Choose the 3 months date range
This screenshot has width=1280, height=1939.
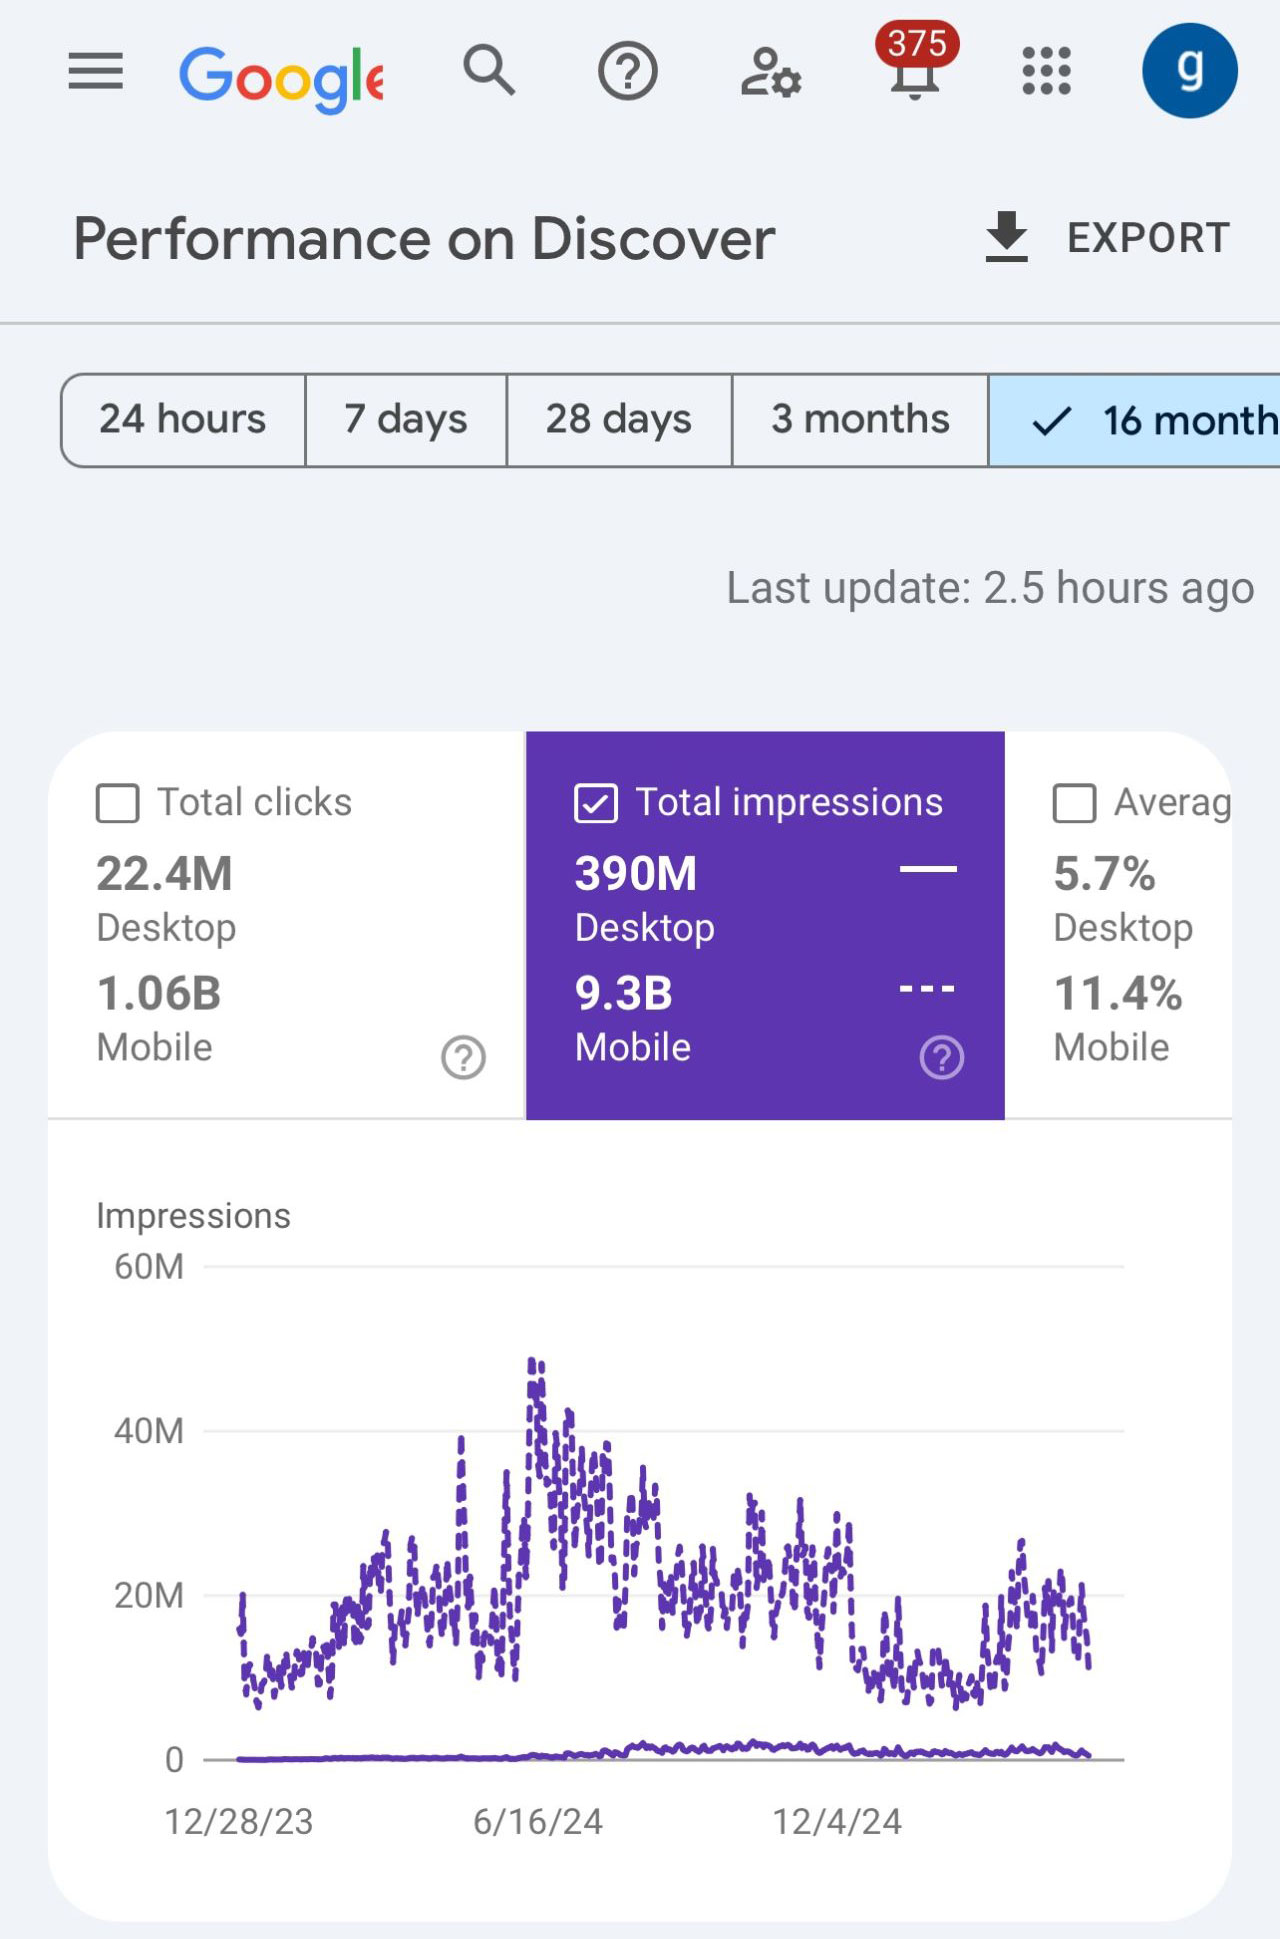click(x=860, y=420)
